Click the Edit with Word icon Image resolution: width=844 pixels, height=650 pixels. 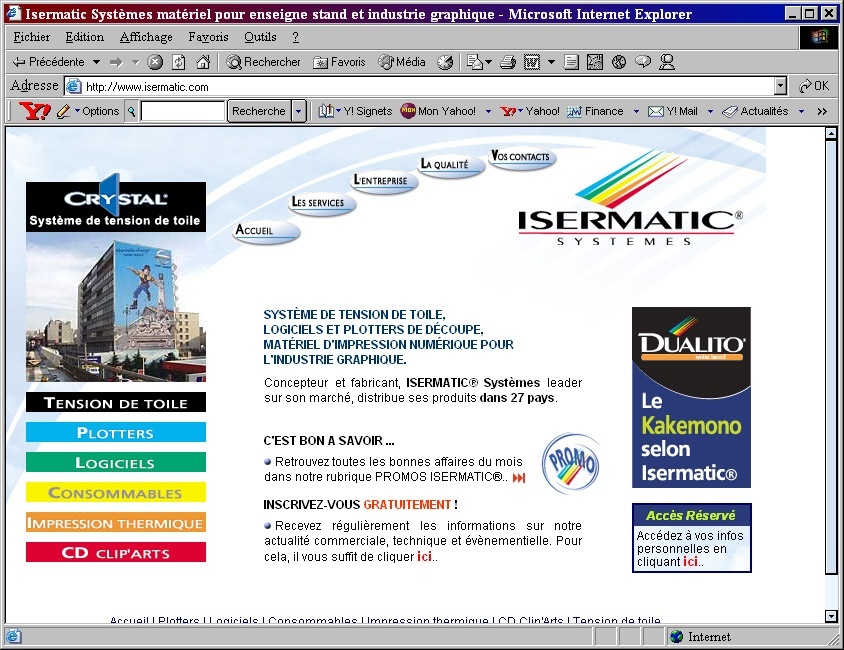tap(532, 62)
